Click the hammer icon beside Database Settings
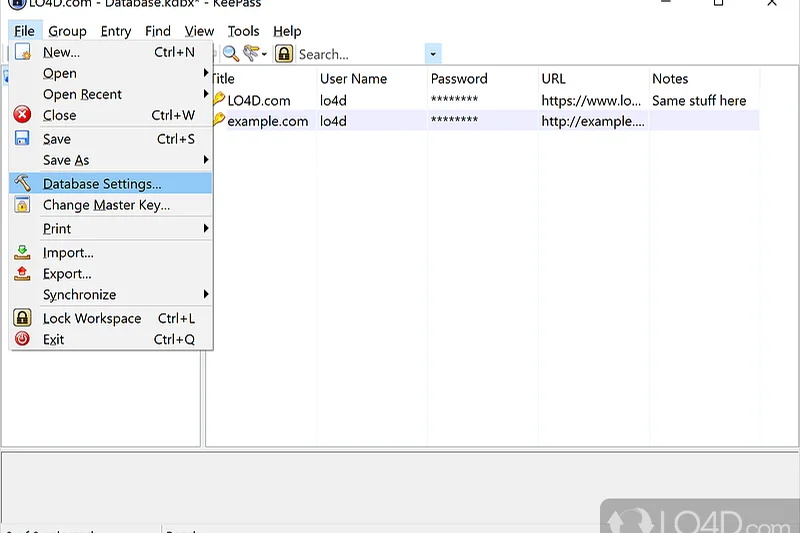Screen dimensions: 800x533 coord(22,183)
